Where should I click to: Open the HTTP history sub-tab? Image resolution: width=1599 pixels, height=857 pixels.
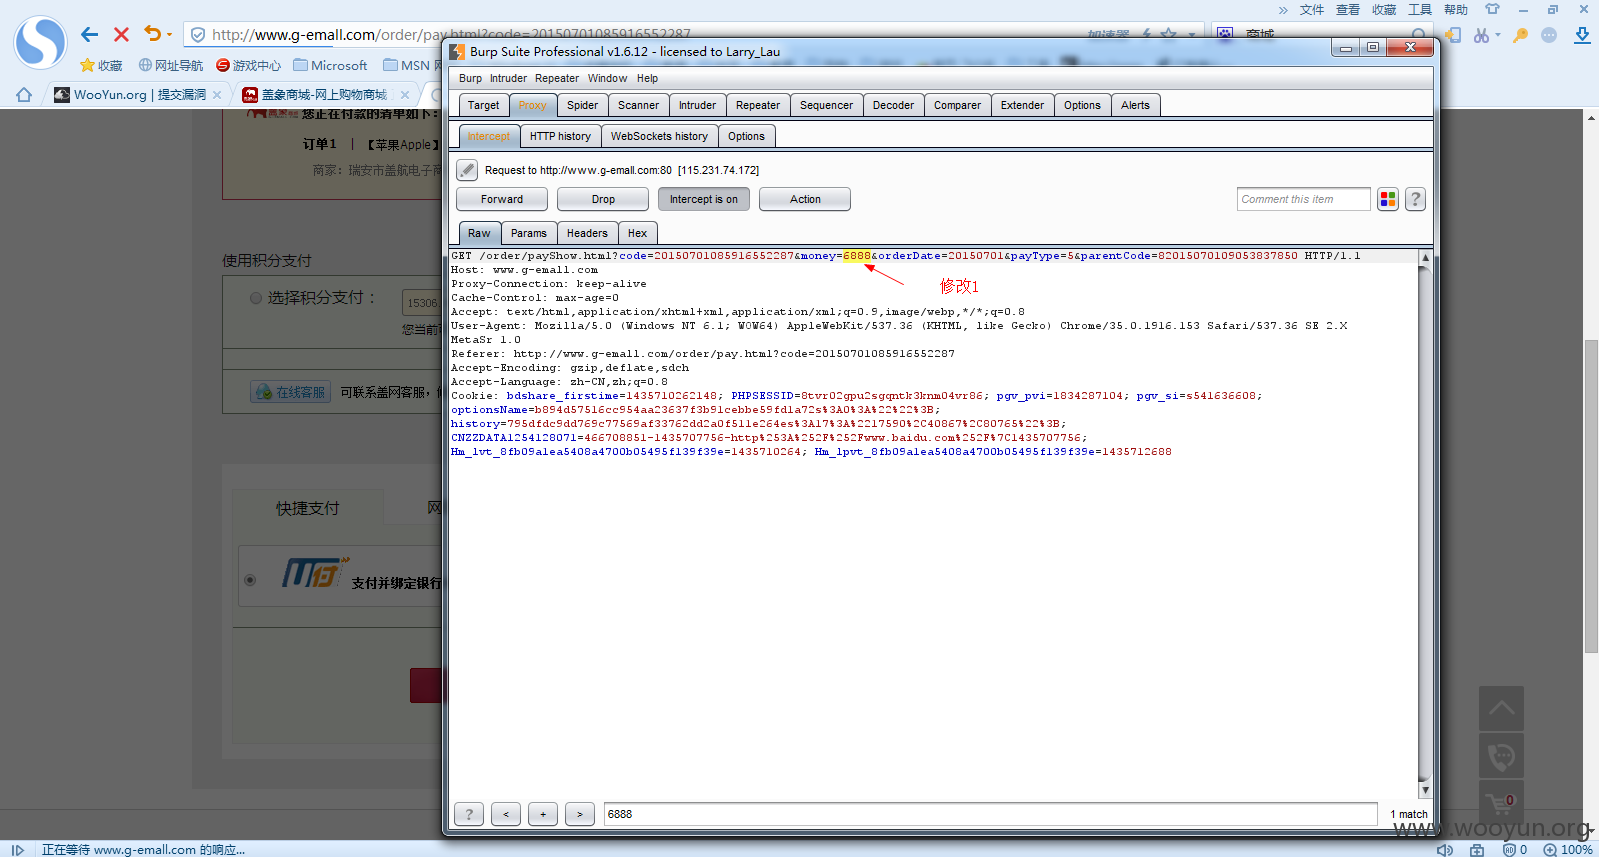pyautogui.click(x=560, y=136)
